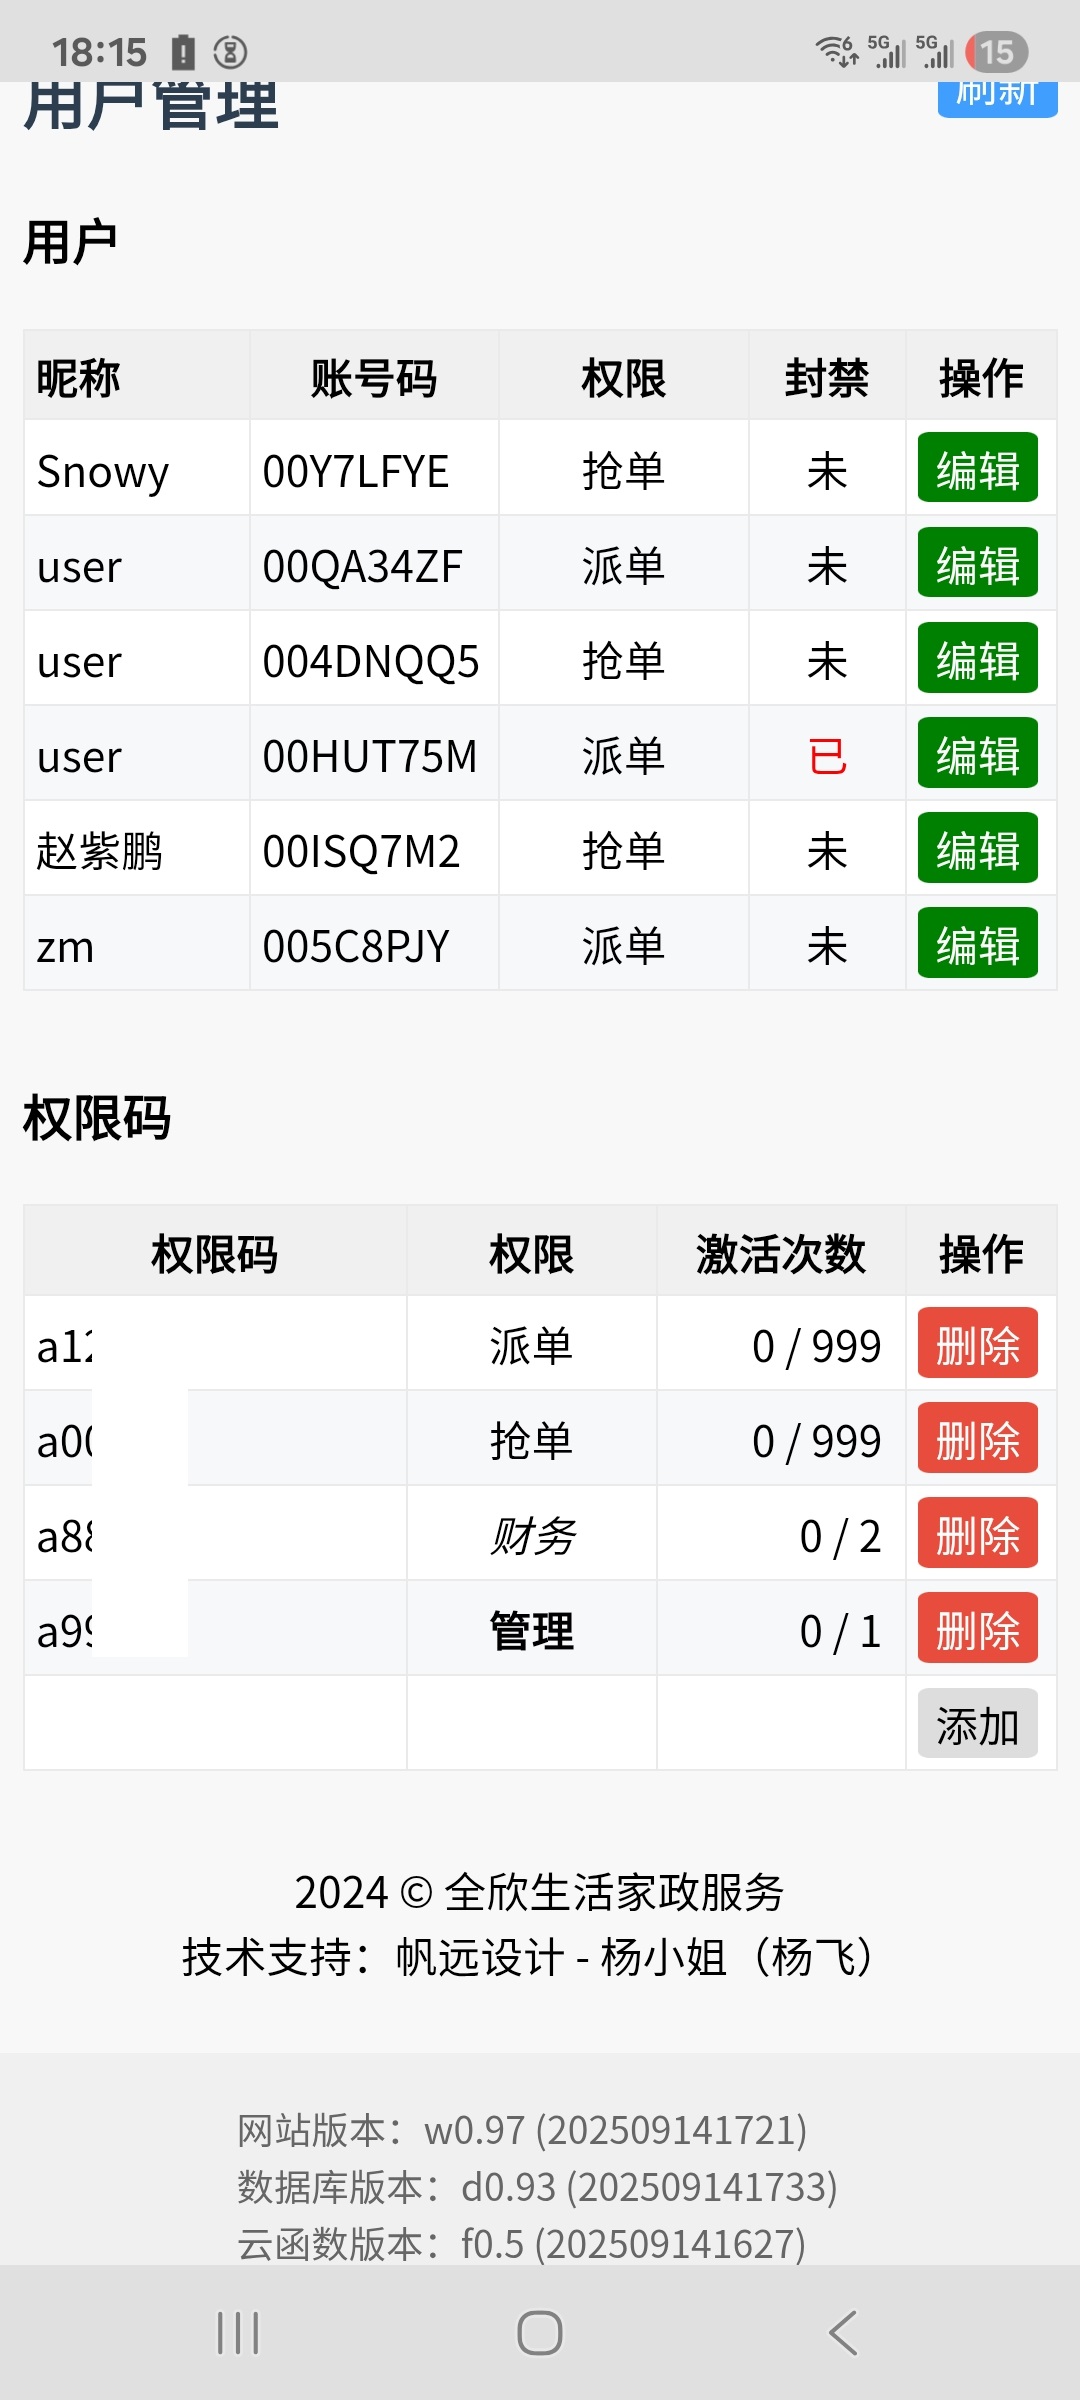Tap the 2024 © 全欣生活家政服务 copyright line
This screenshot has height=2400, width=1080.
[x=539, y=1892]
